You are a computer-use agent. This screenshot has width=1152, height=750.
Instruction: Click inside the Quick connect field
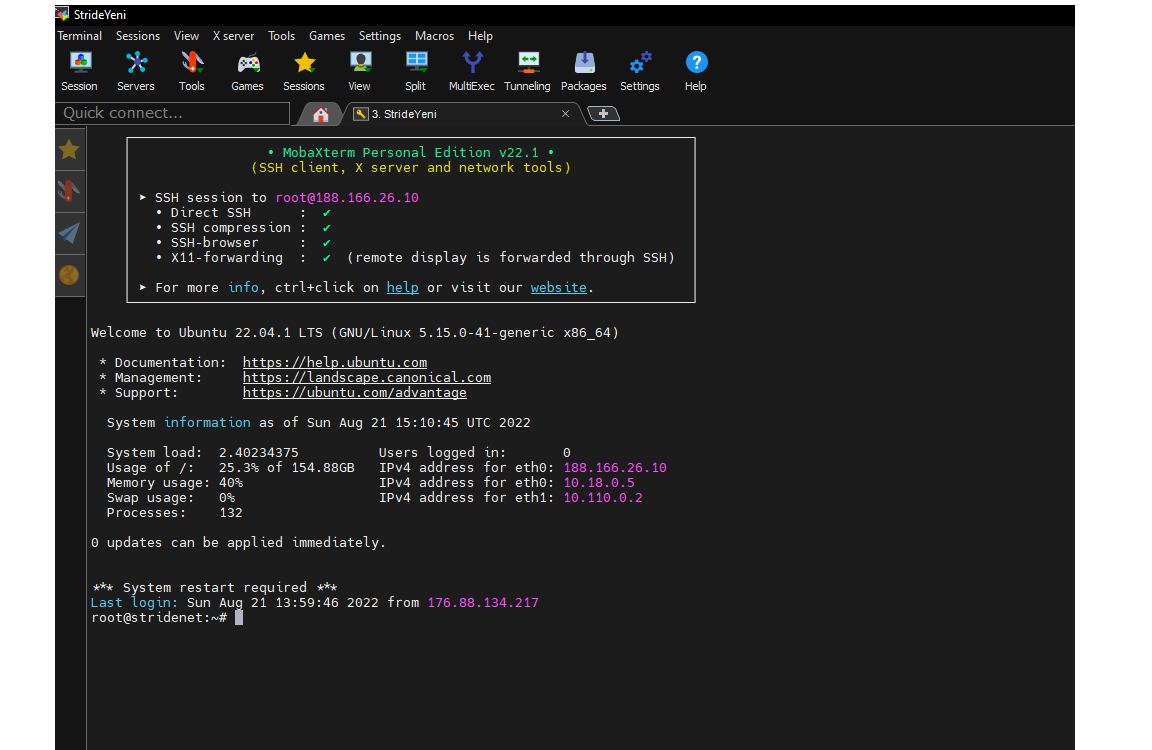point(170,113)
